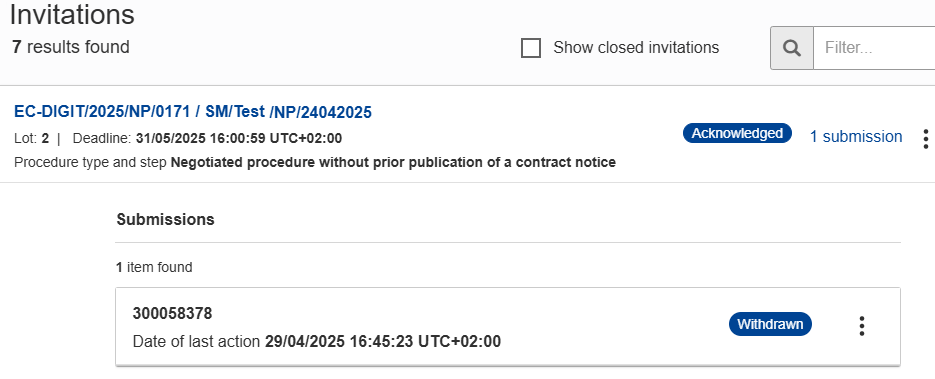This screenshot has height=379, width=935.
Task: Click the Submissions section heading
Action: (x=165, y=219)
